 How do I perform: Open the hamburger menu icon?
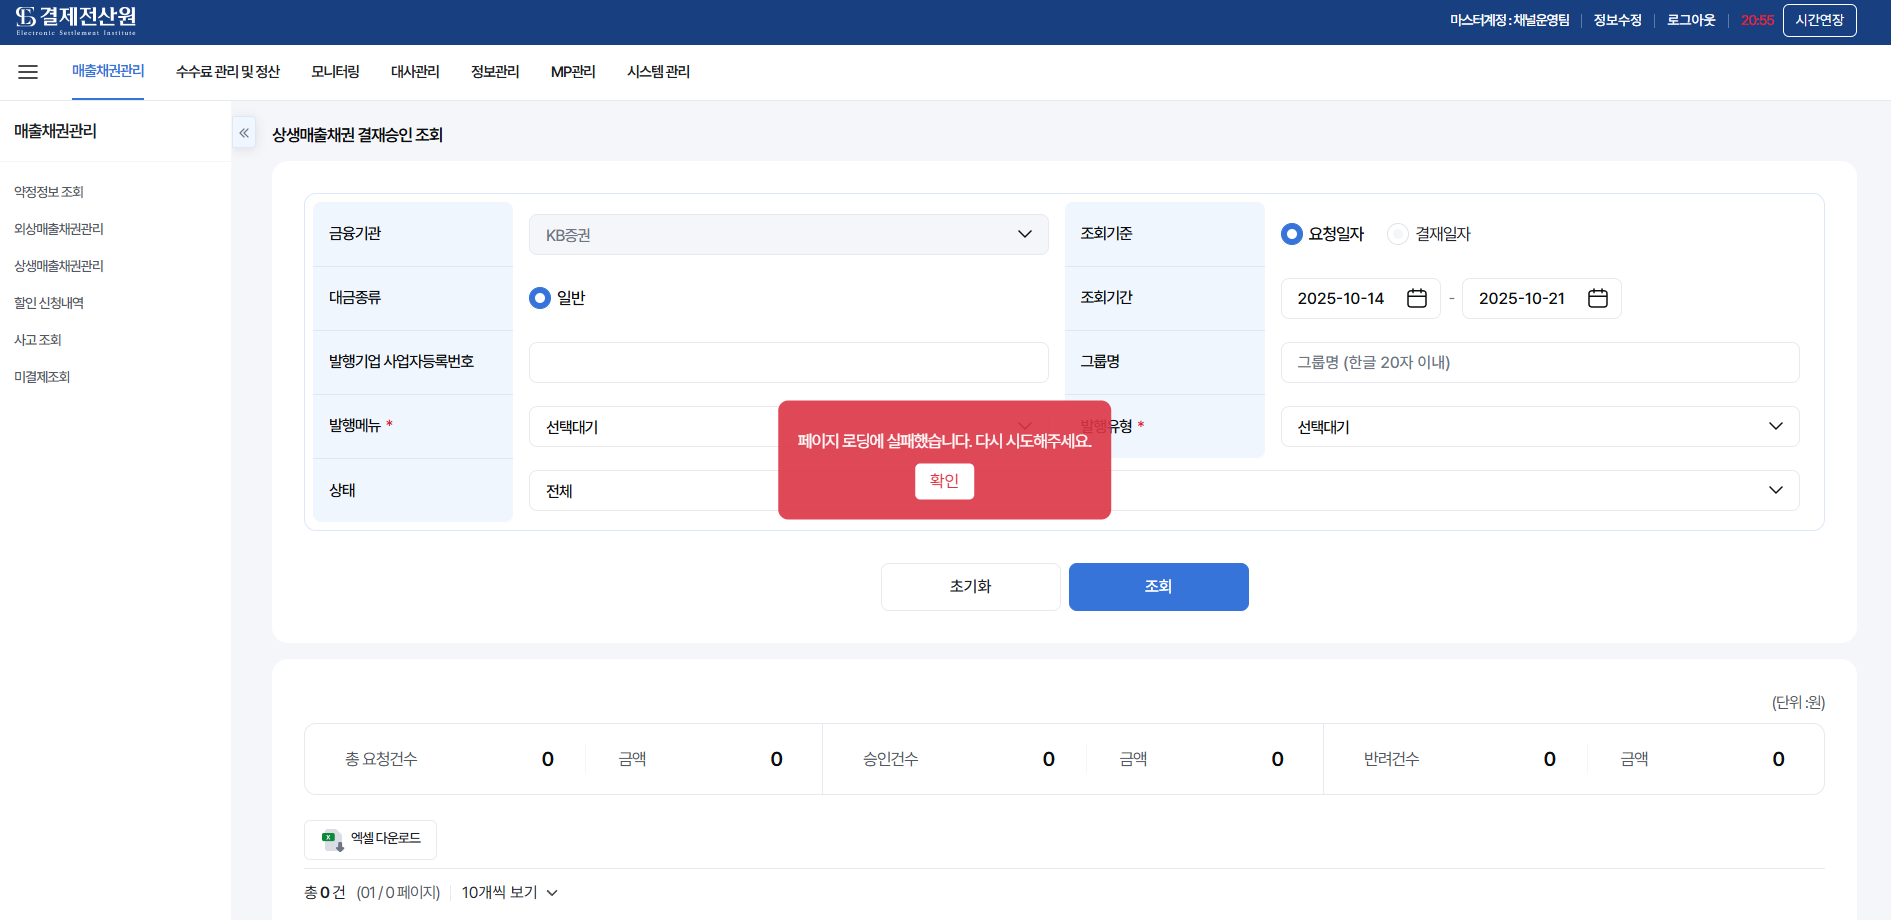click(x=28, y=72)
